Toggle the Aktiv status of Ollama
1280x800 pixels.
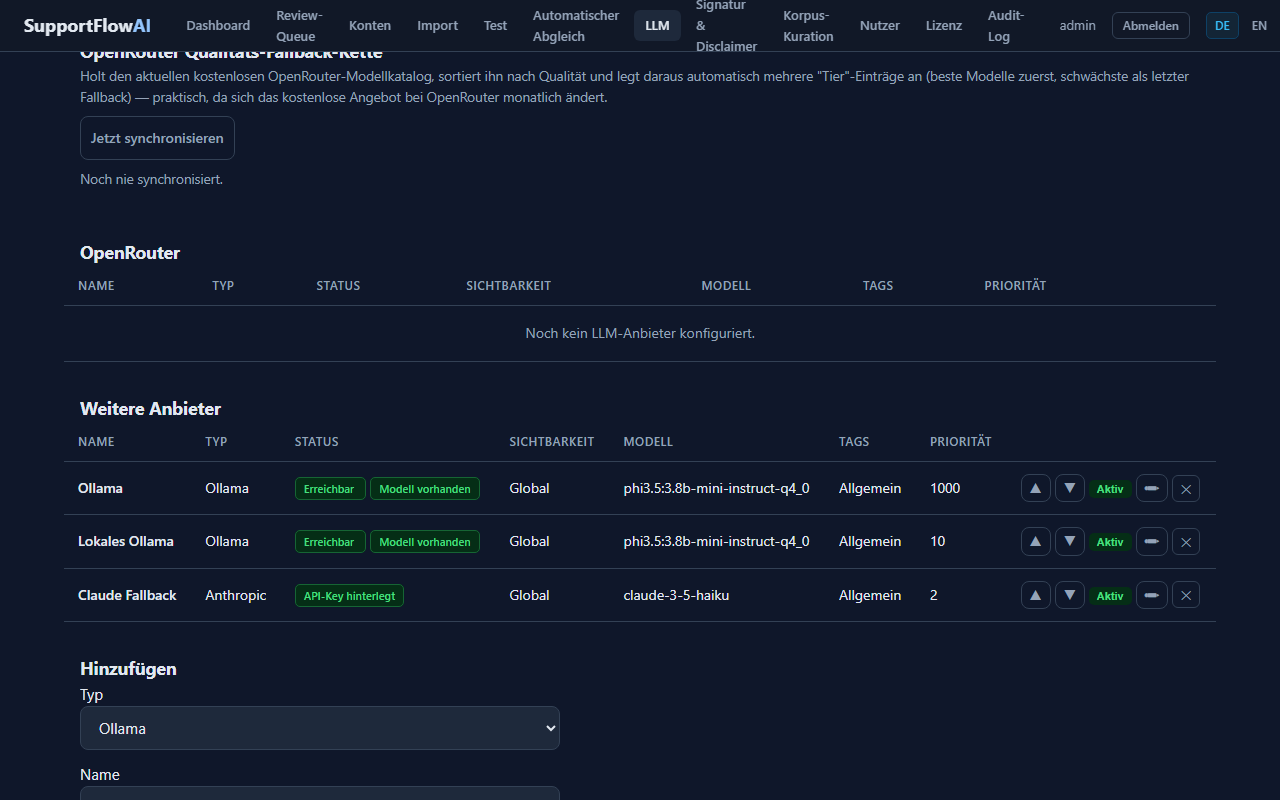coord(1110,489)
